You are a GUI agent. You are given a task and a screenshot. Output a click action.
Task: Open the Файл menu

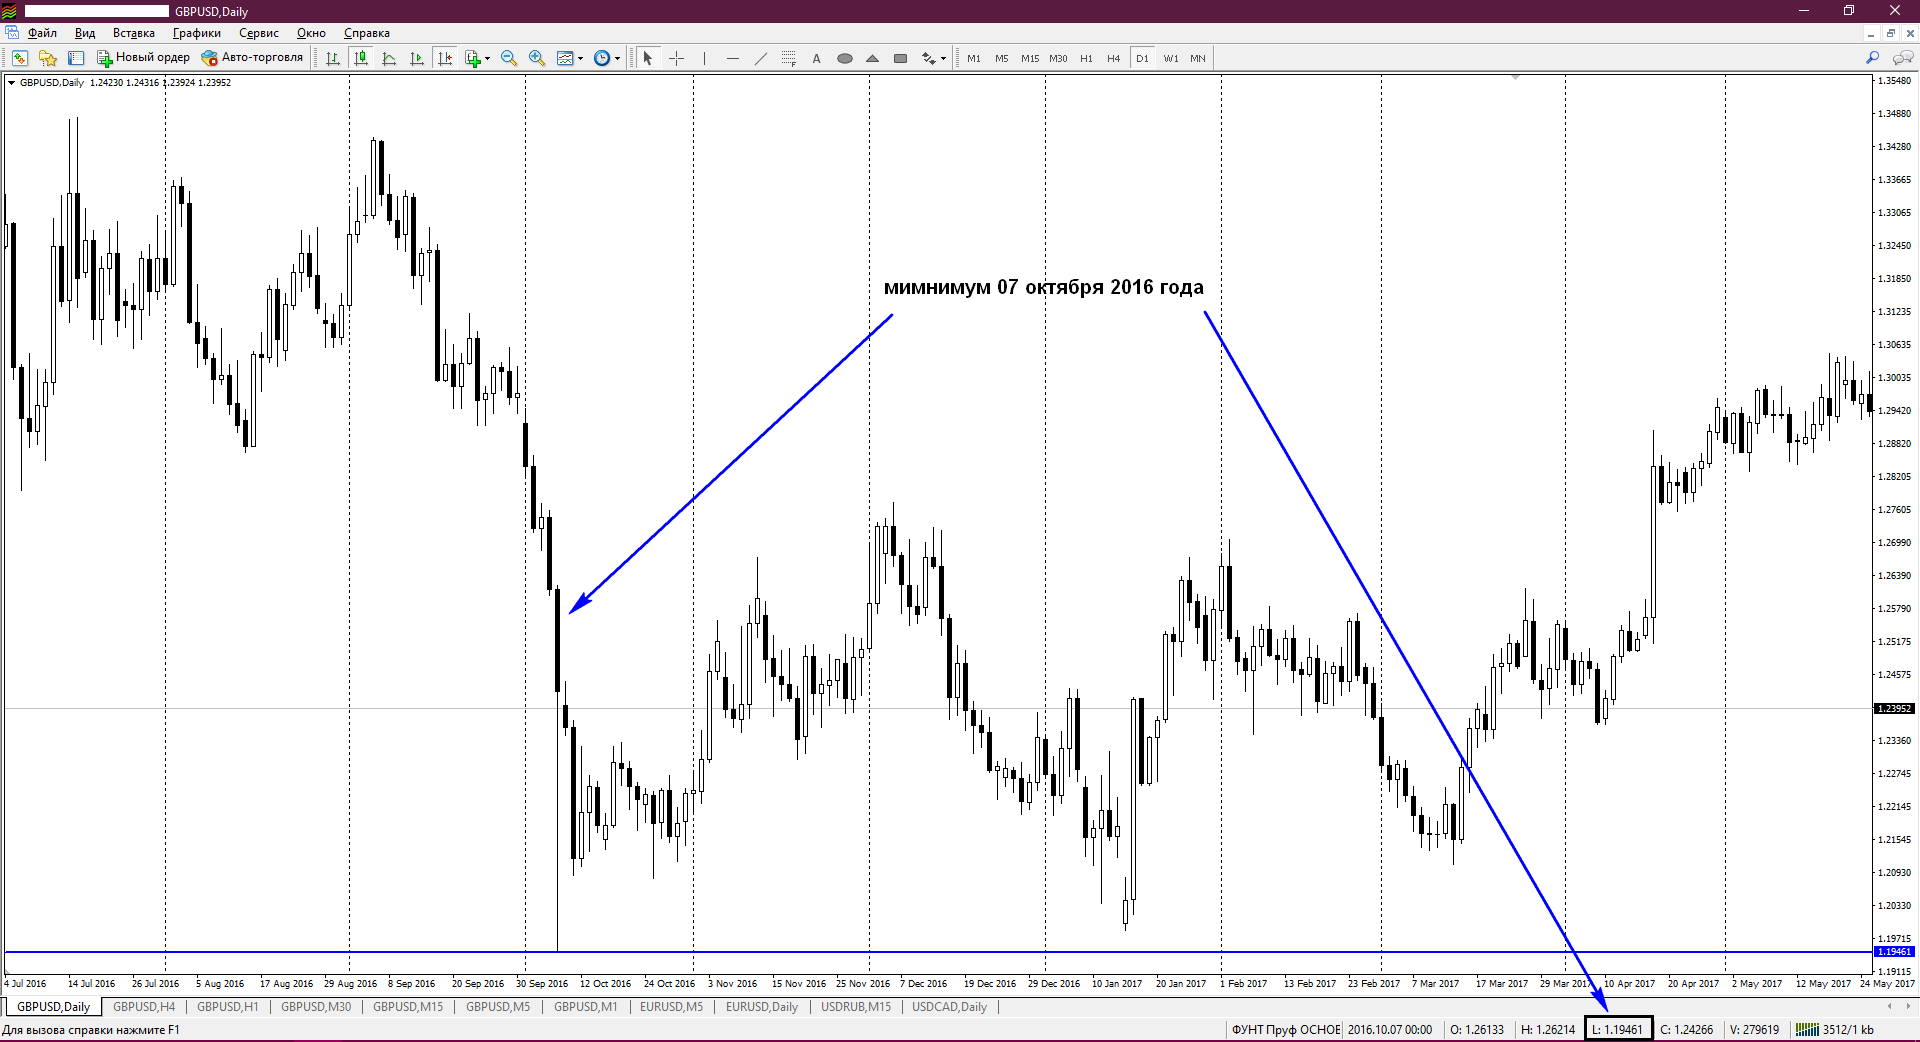pos(42,33)
